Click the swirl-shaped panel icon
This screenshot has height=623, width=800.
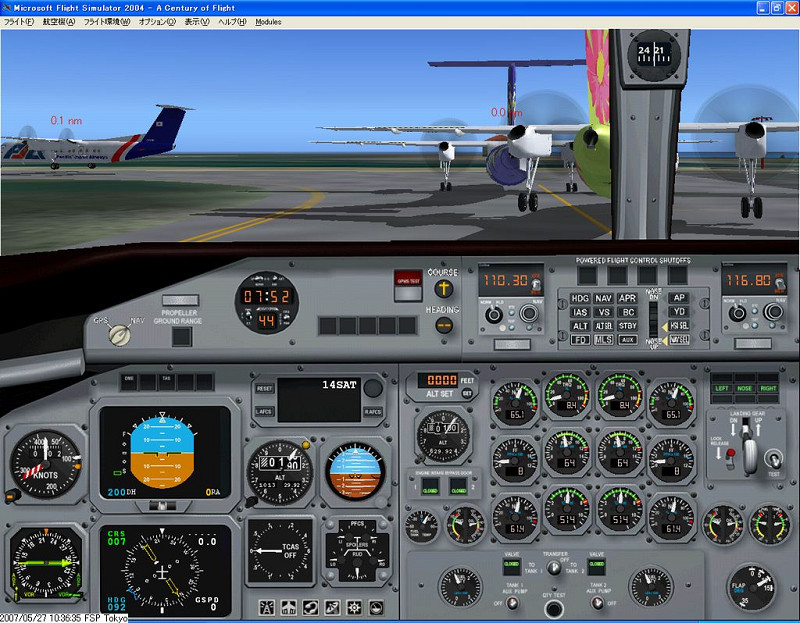click(x=310, y=607)
